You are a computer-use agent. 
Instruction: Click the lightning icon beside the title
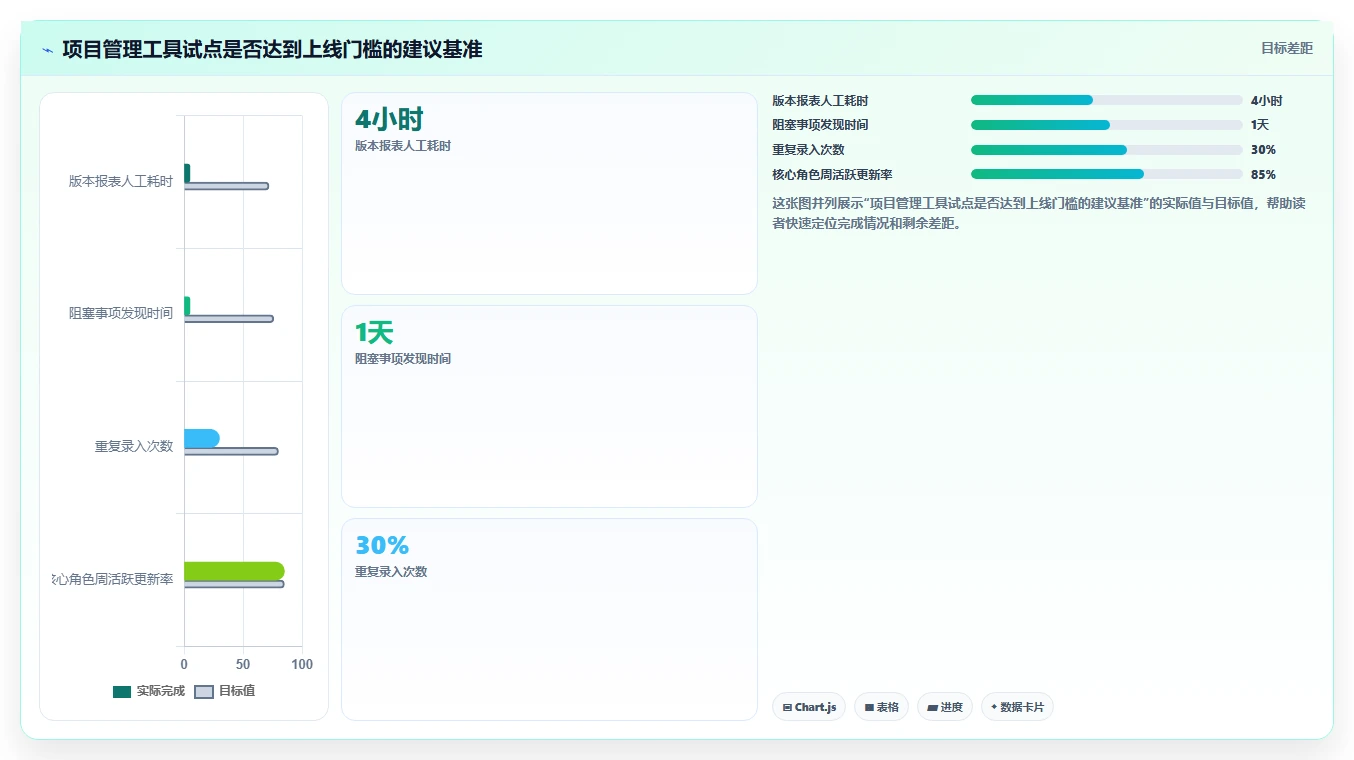[48, 50]
